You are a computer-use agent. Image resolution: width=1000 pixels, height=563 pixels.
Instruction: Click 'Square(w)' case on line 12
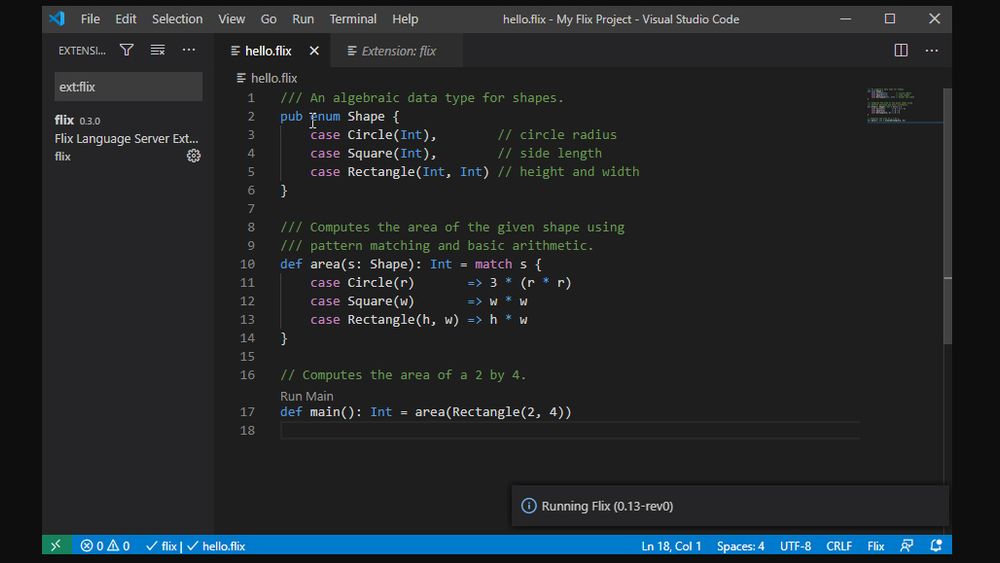[381, 301]
